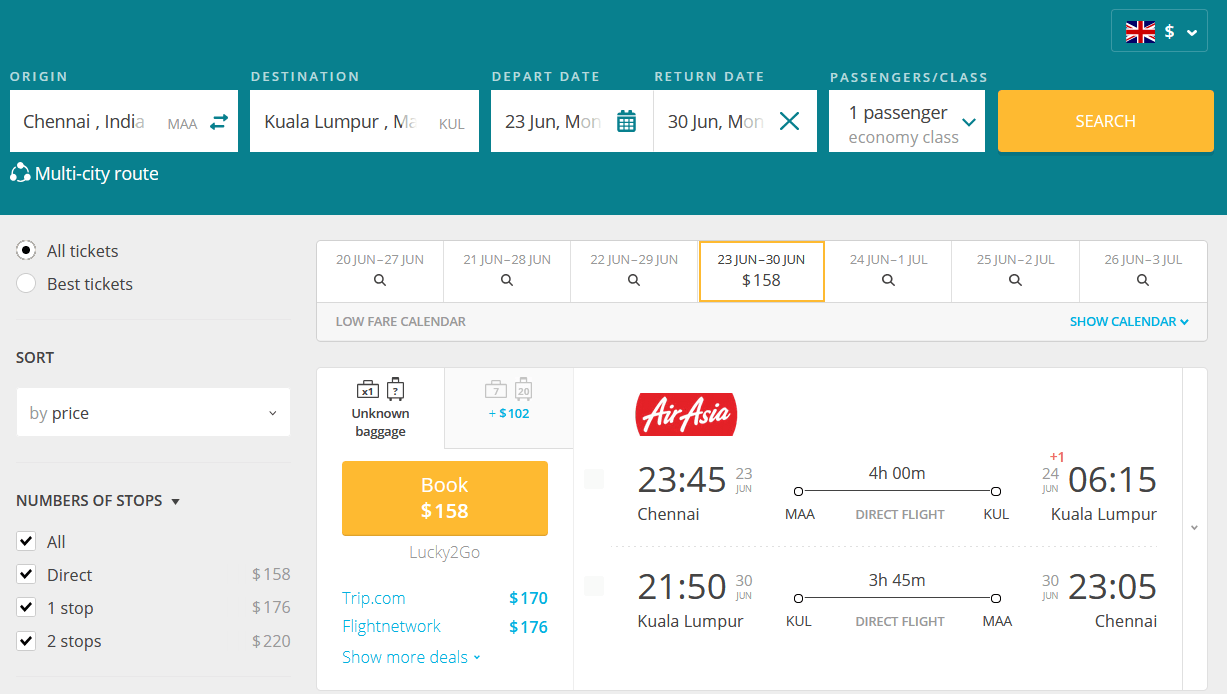The width and height of the screenshot is (1227, 694).
Task: Swap origin and destination arrows icon
Action: pos(219,122)
